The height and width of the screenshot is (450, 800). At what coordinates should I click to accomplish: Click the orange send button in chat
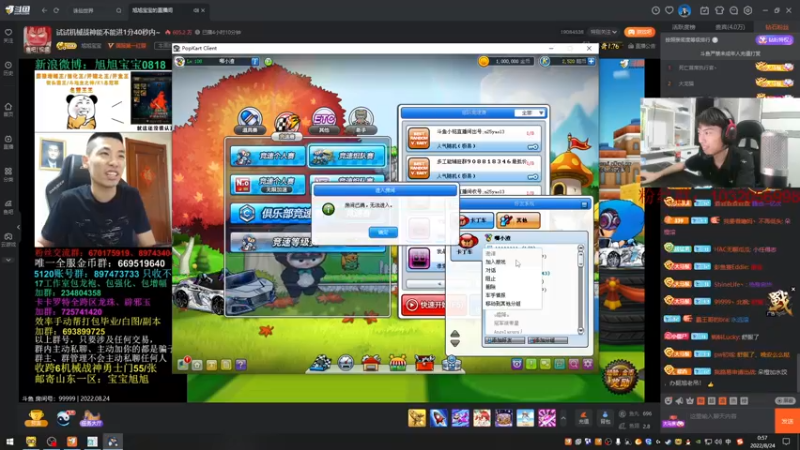[x=787, y=421]
